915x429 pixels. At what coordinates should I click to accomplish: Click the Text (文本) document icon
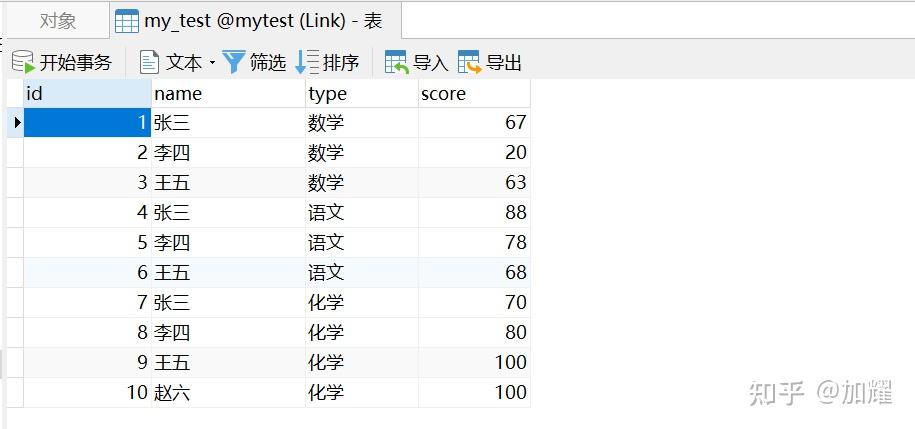150,63
